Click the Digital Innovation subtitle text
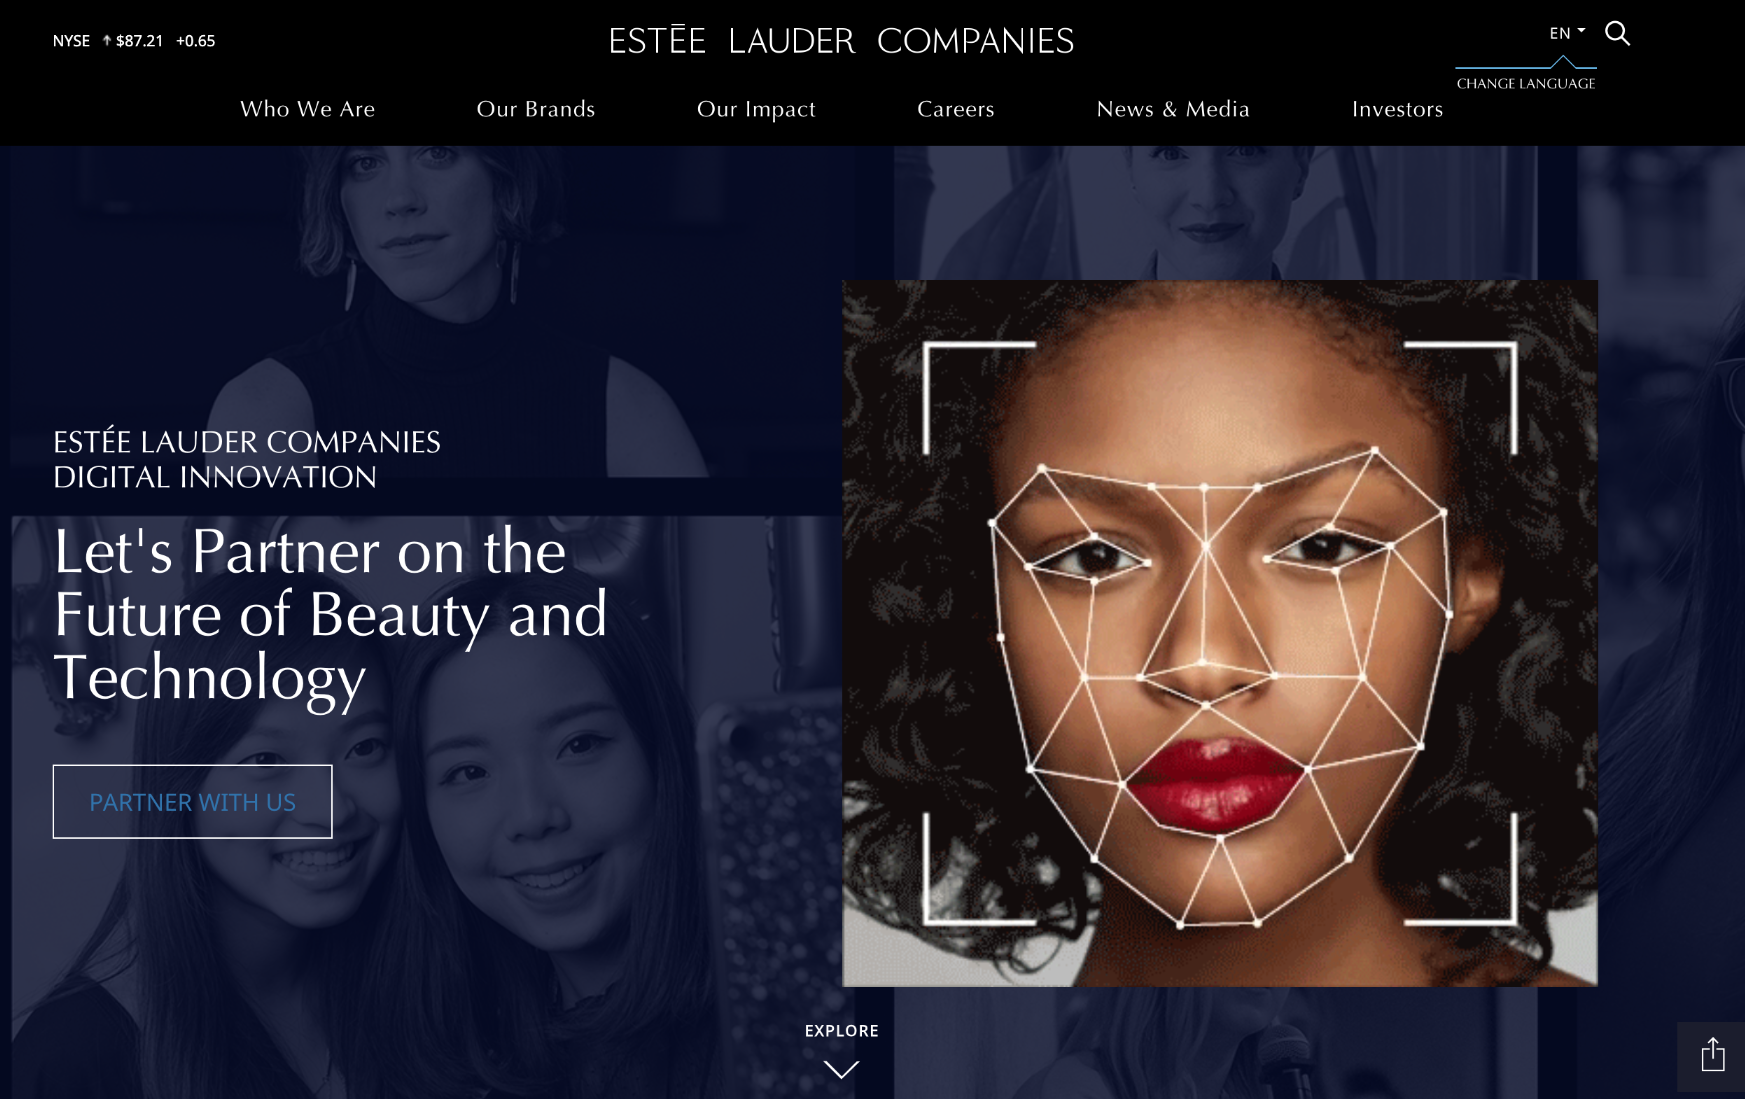This screenshot has height=1099, width=1745. tap(215, 477)
